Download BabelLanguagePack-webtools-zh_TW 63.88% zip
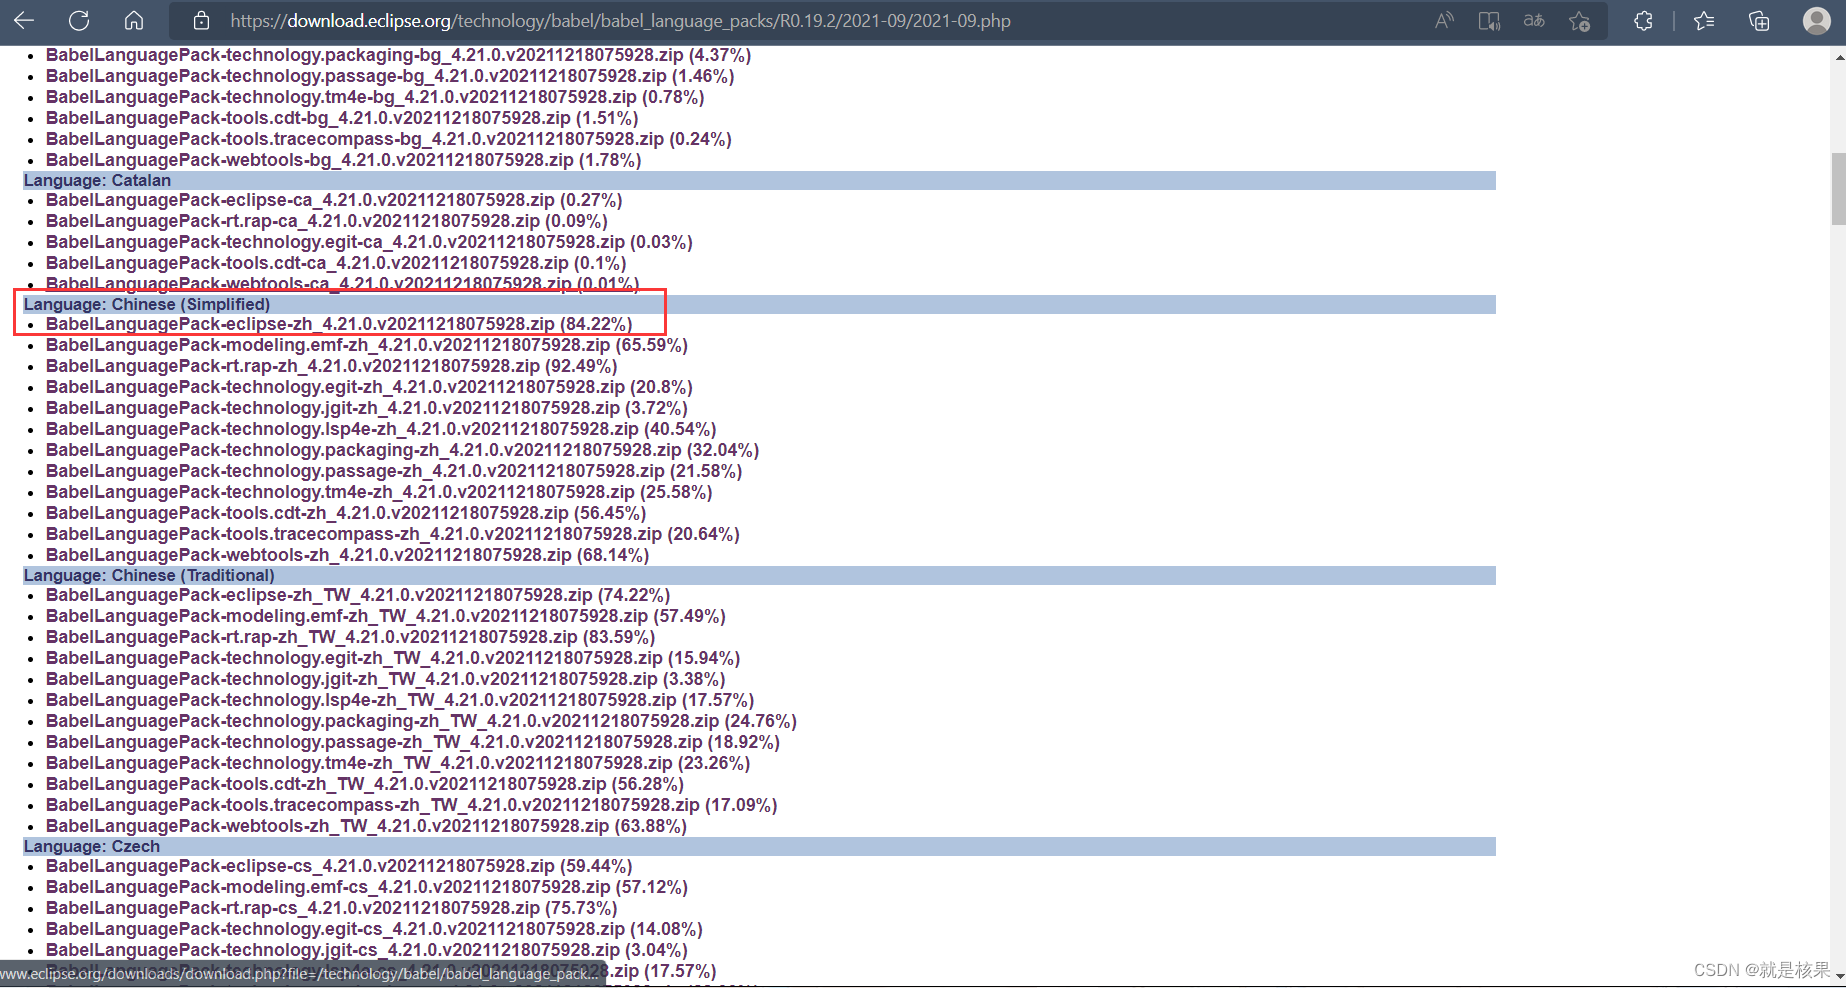The width and height of the screenshot is (1846, 988). click(367, 826)
